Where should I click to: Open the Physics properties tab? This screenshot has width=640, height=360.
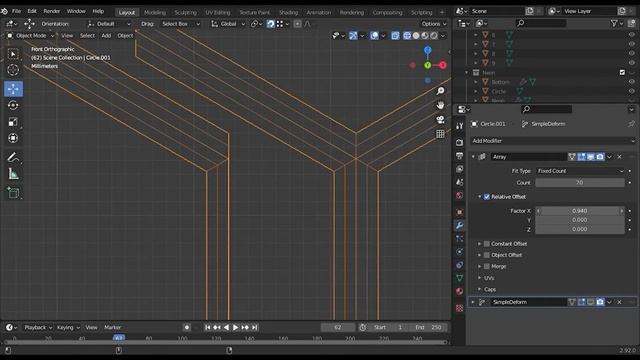[460, 252]
